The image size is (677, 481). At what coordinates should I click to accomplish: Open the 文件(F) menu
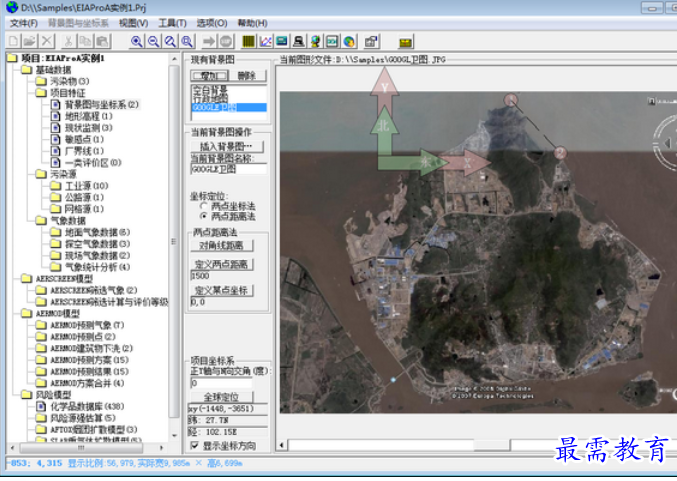pyautogui.click(x=24, y=23)
